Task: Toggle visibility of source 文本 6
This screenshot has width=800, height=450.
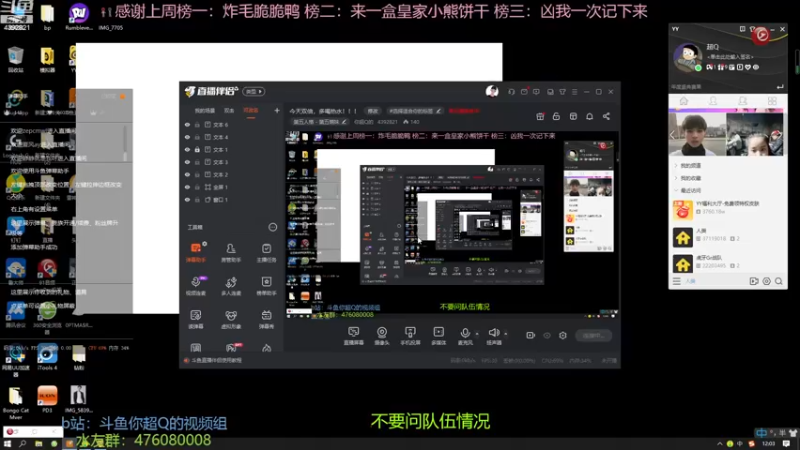Action: pos(187,124)
